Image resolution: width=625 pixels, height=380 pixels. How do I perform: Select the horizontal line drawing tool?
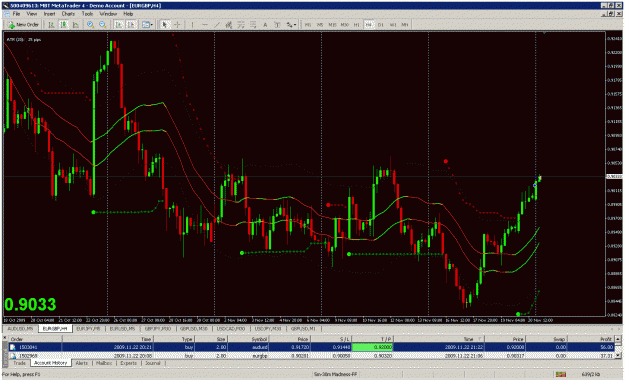pyautogui.click(x=204, y=25)
